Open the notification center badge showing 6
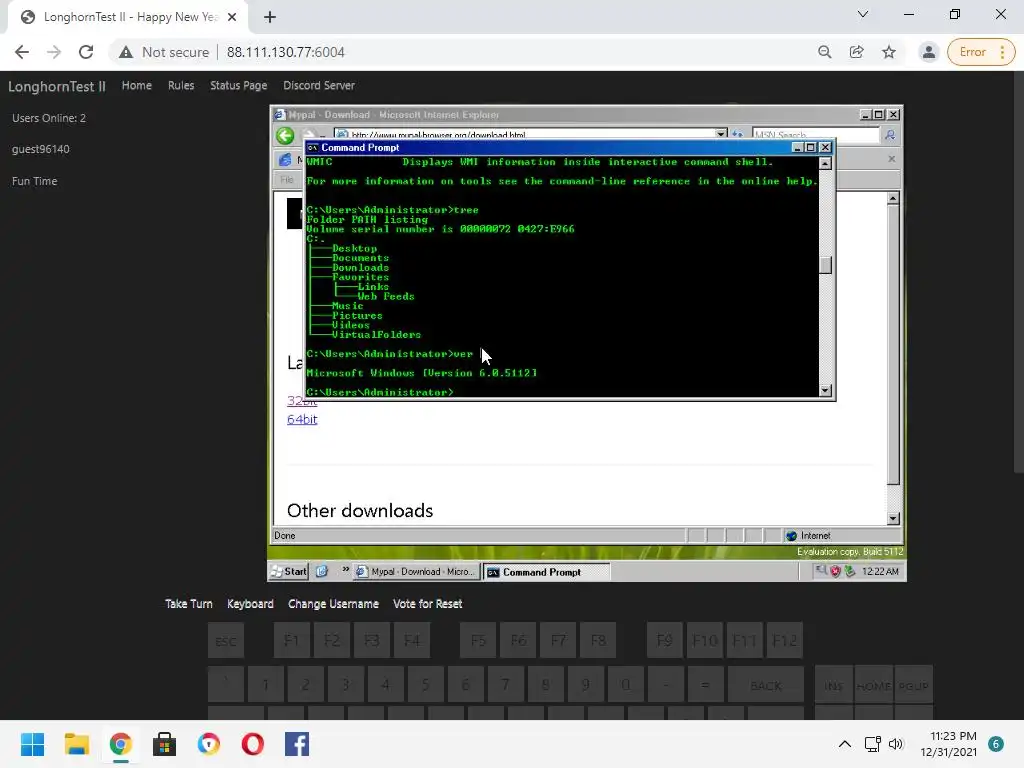This screenshot has height=768, width=1024. 996,744
